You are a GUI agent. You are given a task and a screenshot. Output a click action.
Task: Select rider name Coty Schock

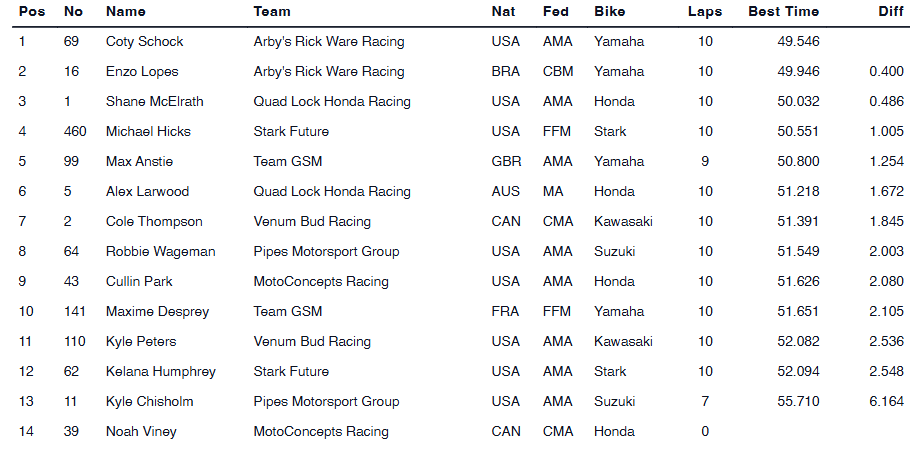144,42
